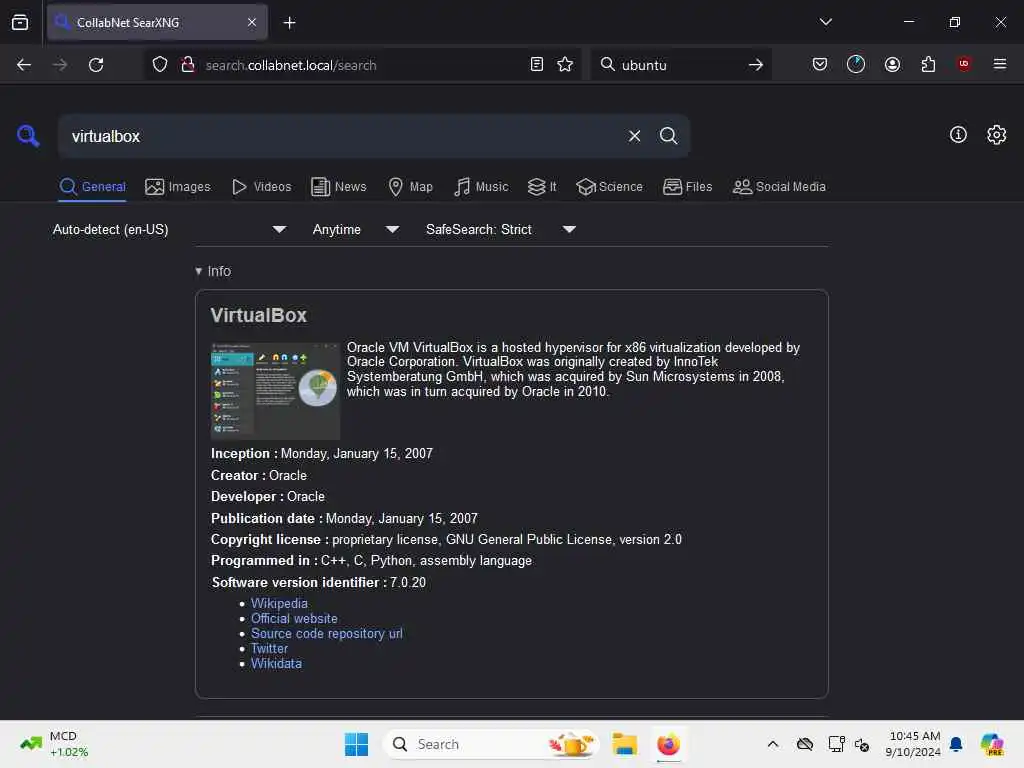The height and width of the screenshot is (768, 1024).
Task: Click the SearXNG magnifier logo
Action: click(28, 136)
